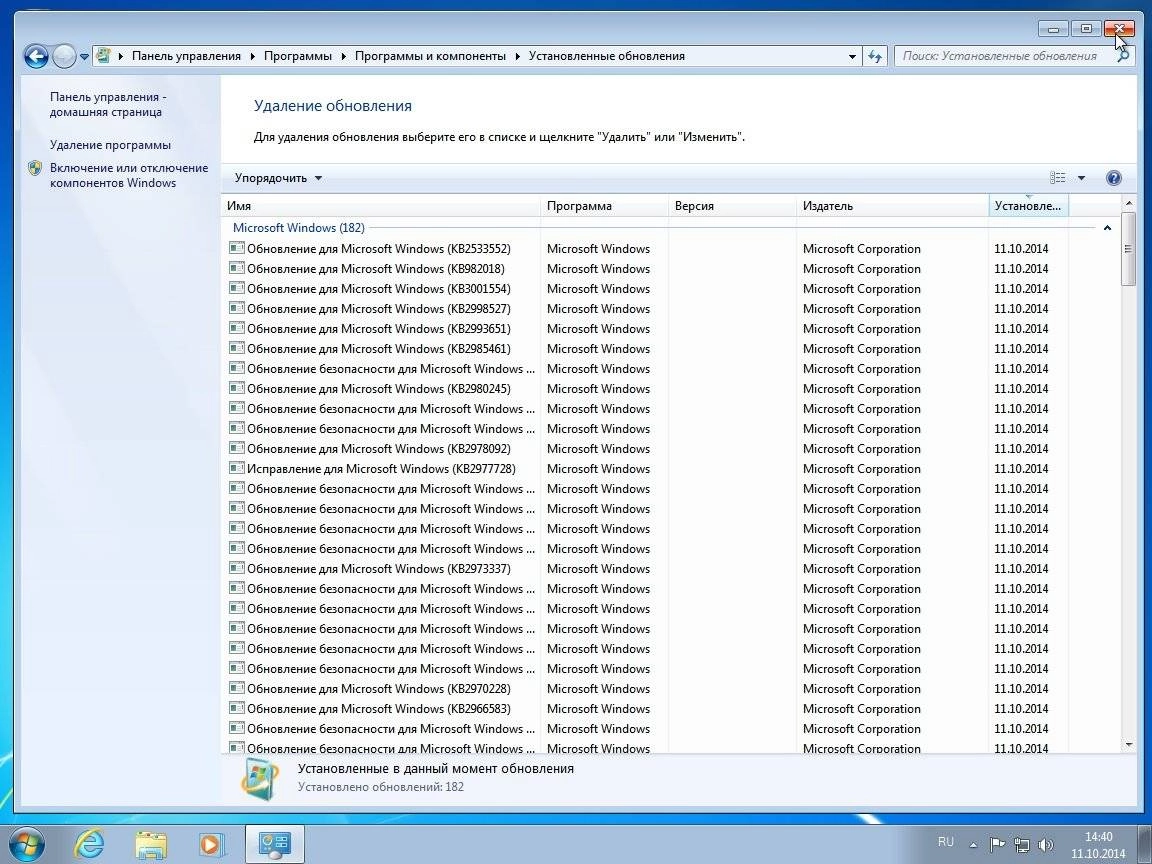Screen dimensions: 1152x864
Task: Click the Back navigation arrow button
Action: [36, 56]
